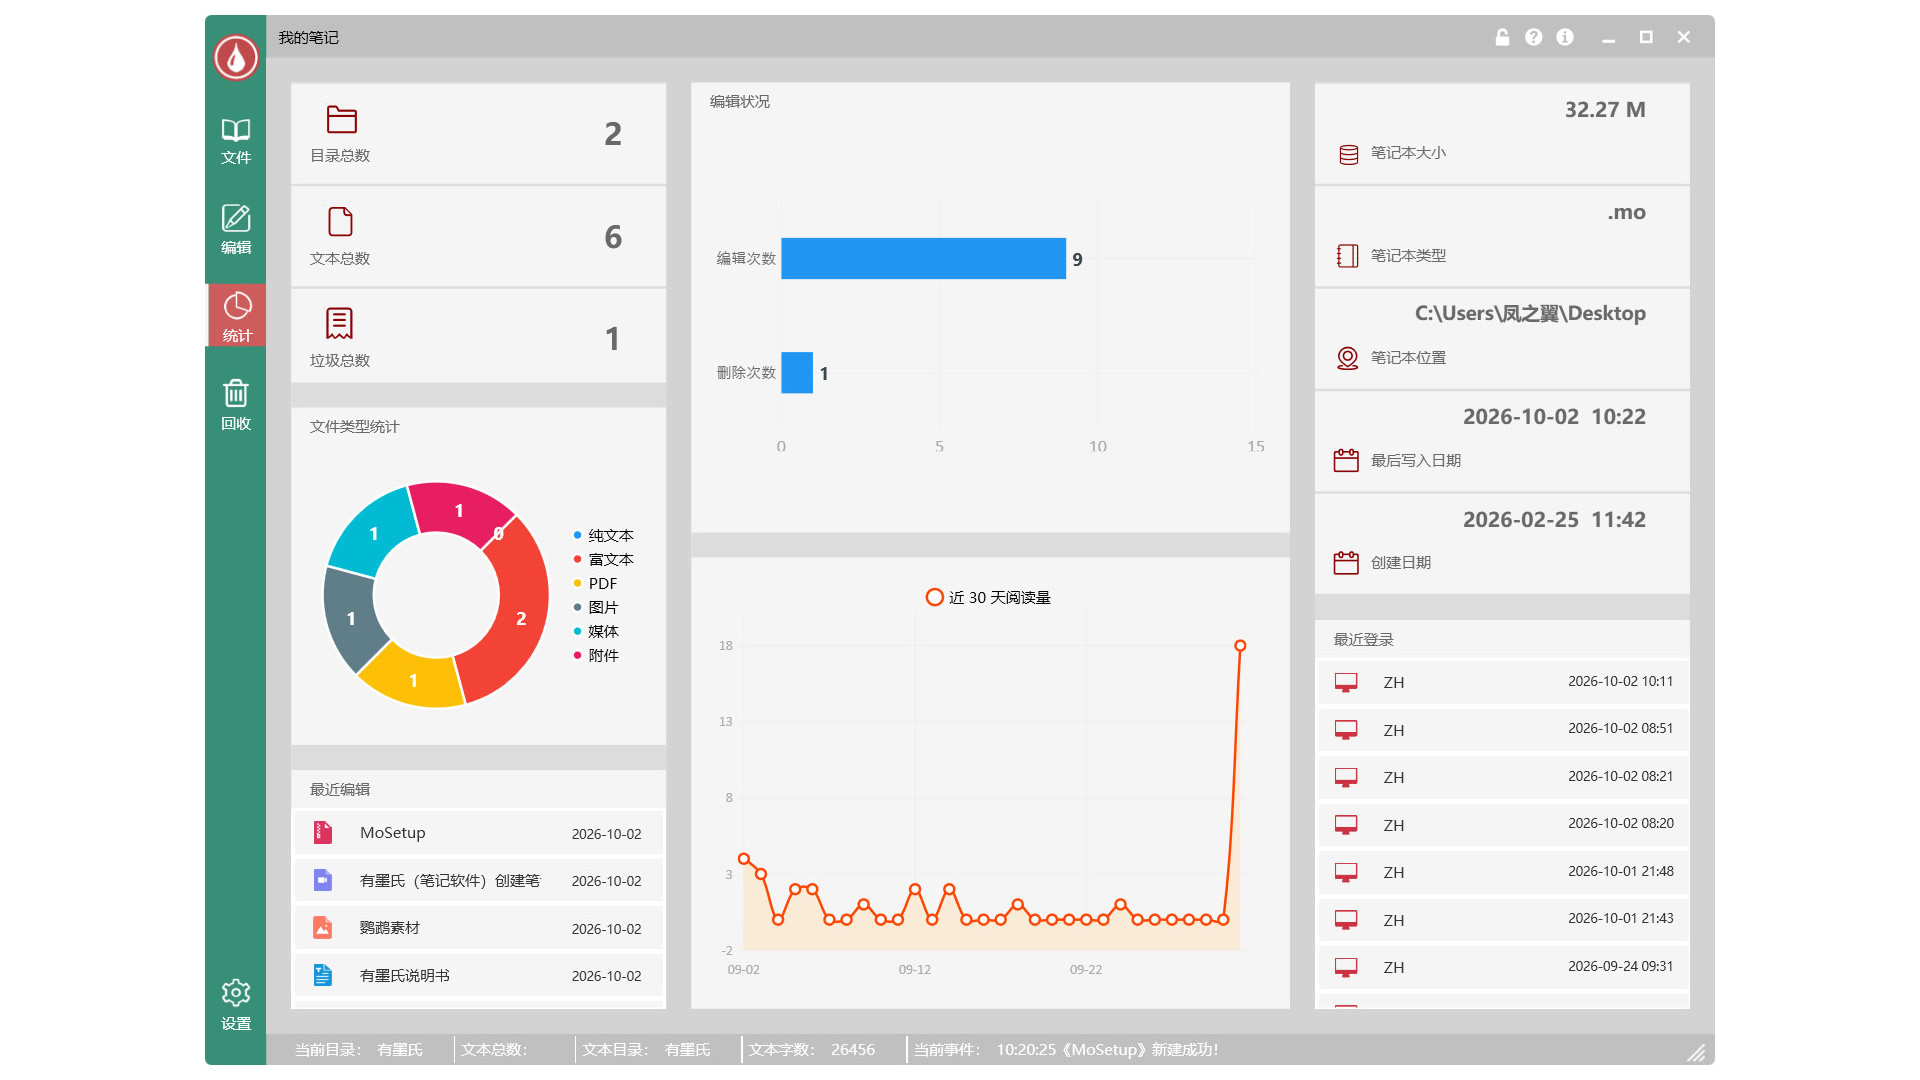Click the peak data point at 18

[1240, 646]
